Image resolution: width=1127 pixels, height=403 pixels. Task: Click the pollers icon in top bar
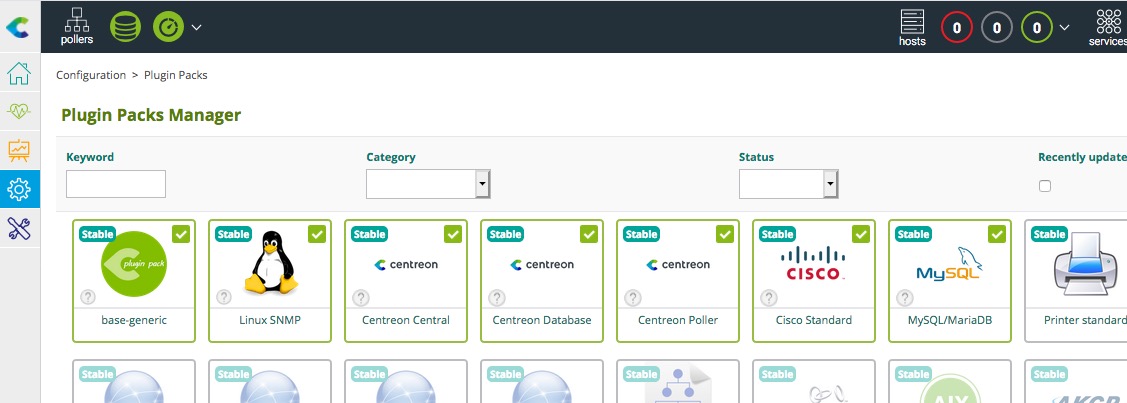tap(77, 26)
